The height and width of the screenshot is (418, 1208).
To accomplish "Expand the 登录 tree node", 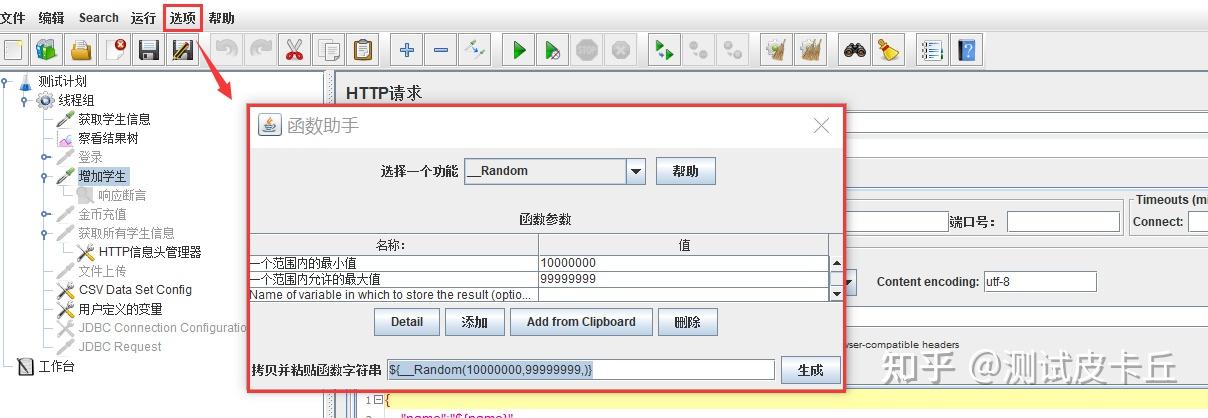I will tap(45, 157).
